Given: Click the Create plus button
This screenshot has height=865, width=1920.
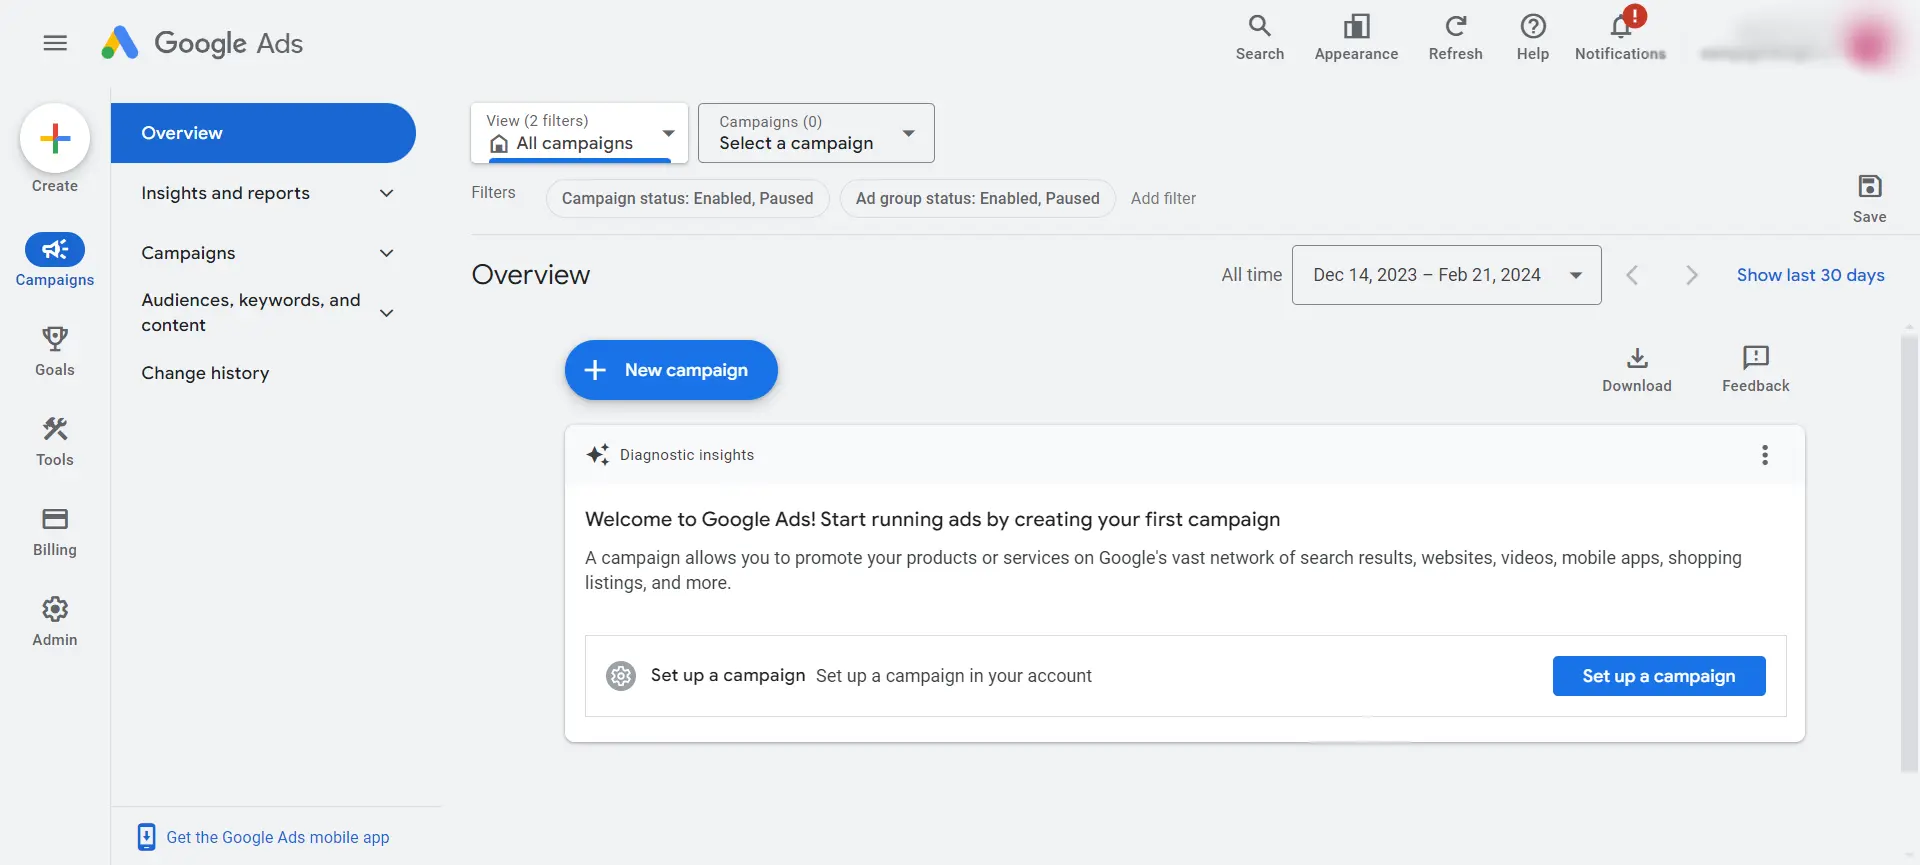Looking at the screenshot, I should (55, 138).
